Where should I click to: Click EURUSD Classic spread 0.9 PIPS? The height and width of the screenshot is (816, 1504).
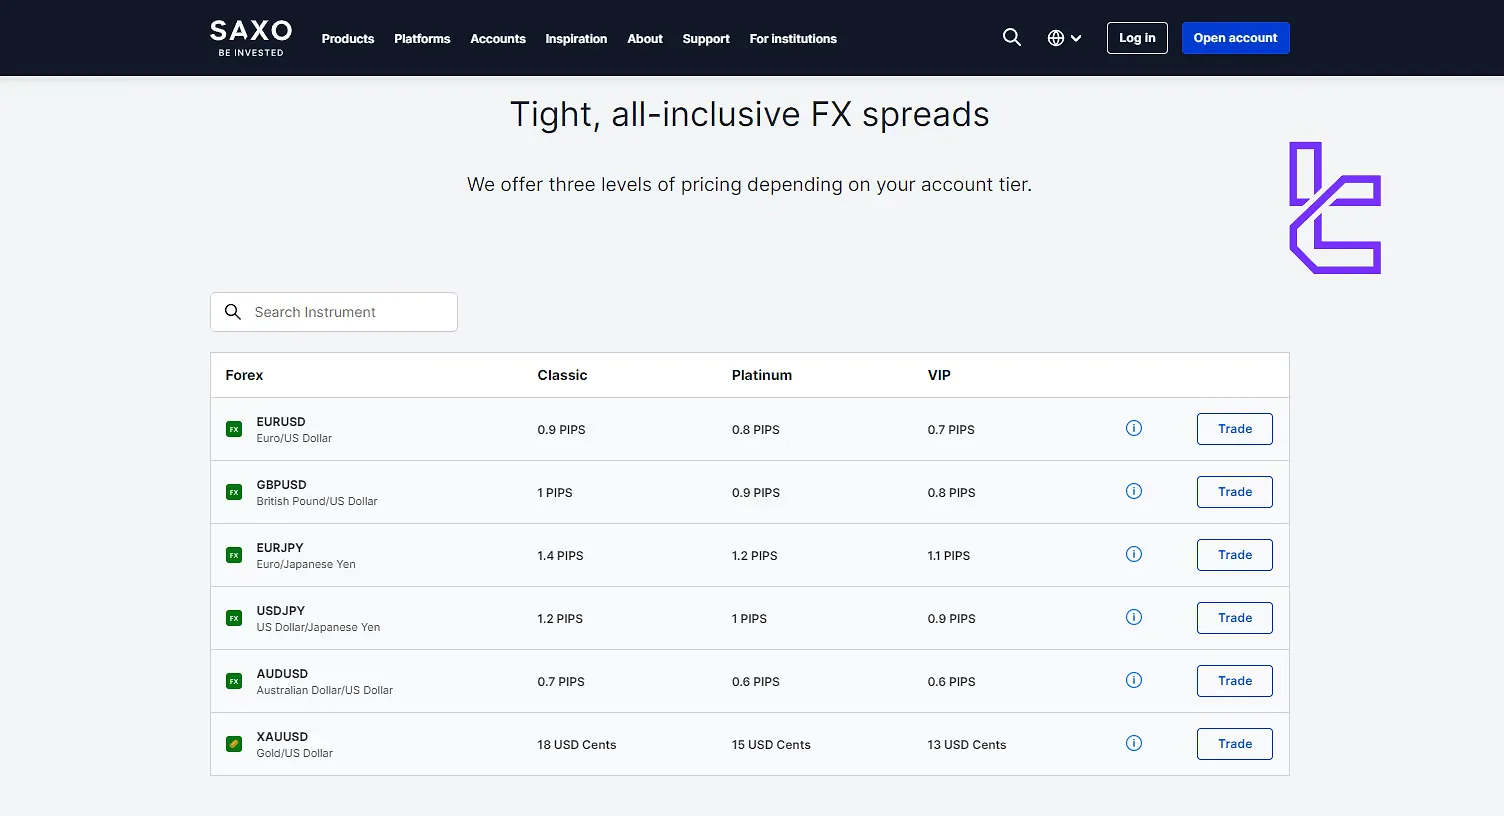561,430
